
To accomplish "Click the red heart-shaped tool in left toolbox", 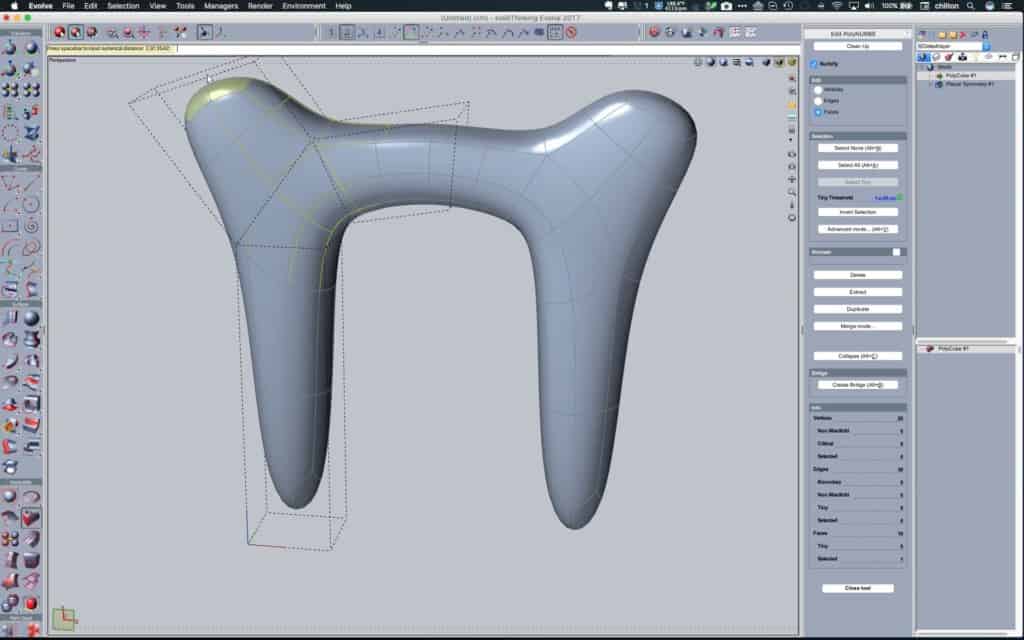I will 32,518.
